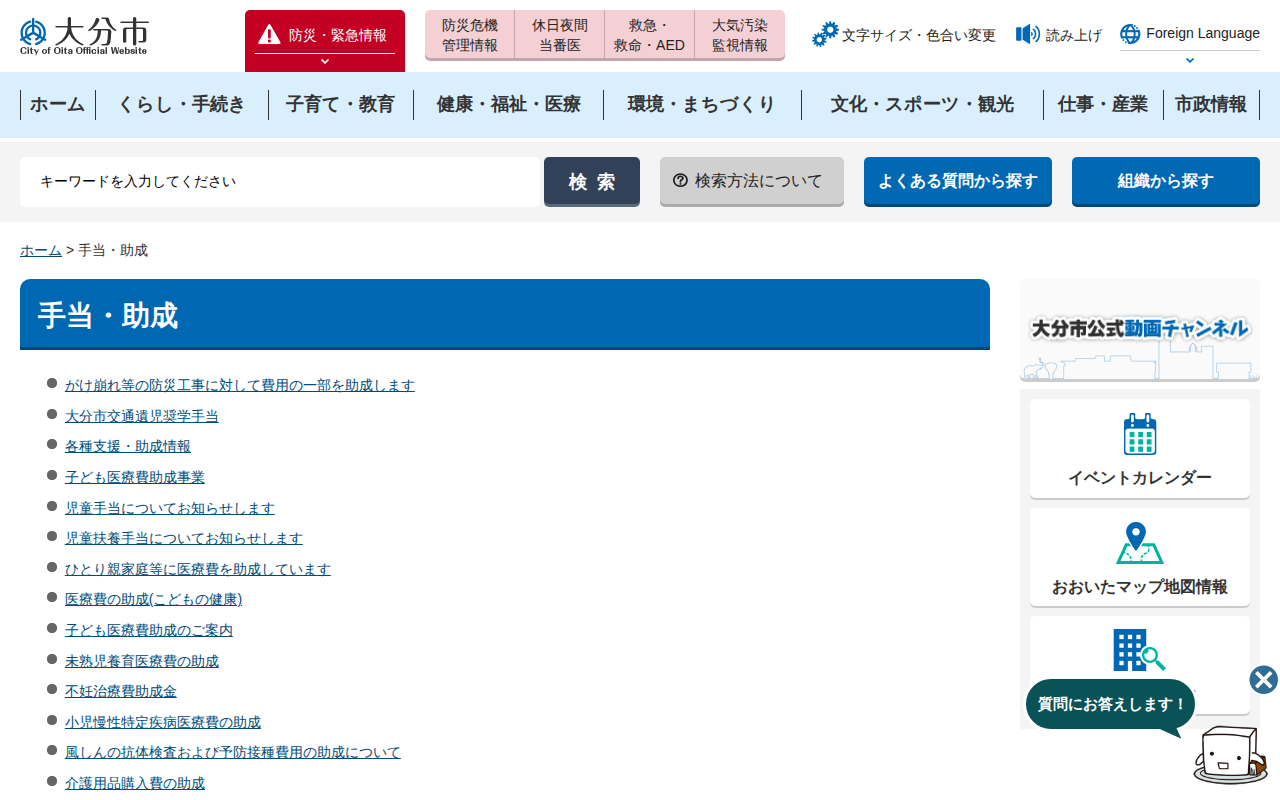Open the ひとり親家庭等に医療費 link
Image resolution: width=1280 pixels, height=800 pixels.
(x=198, y=569)
